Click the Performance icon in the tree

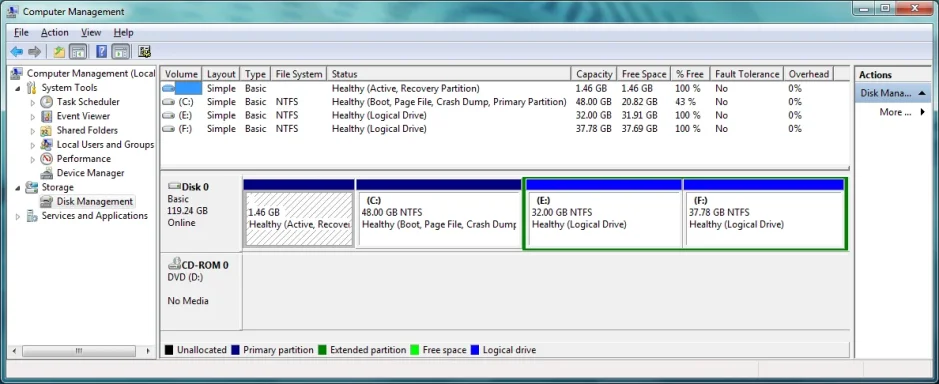(x=47, y=159)
